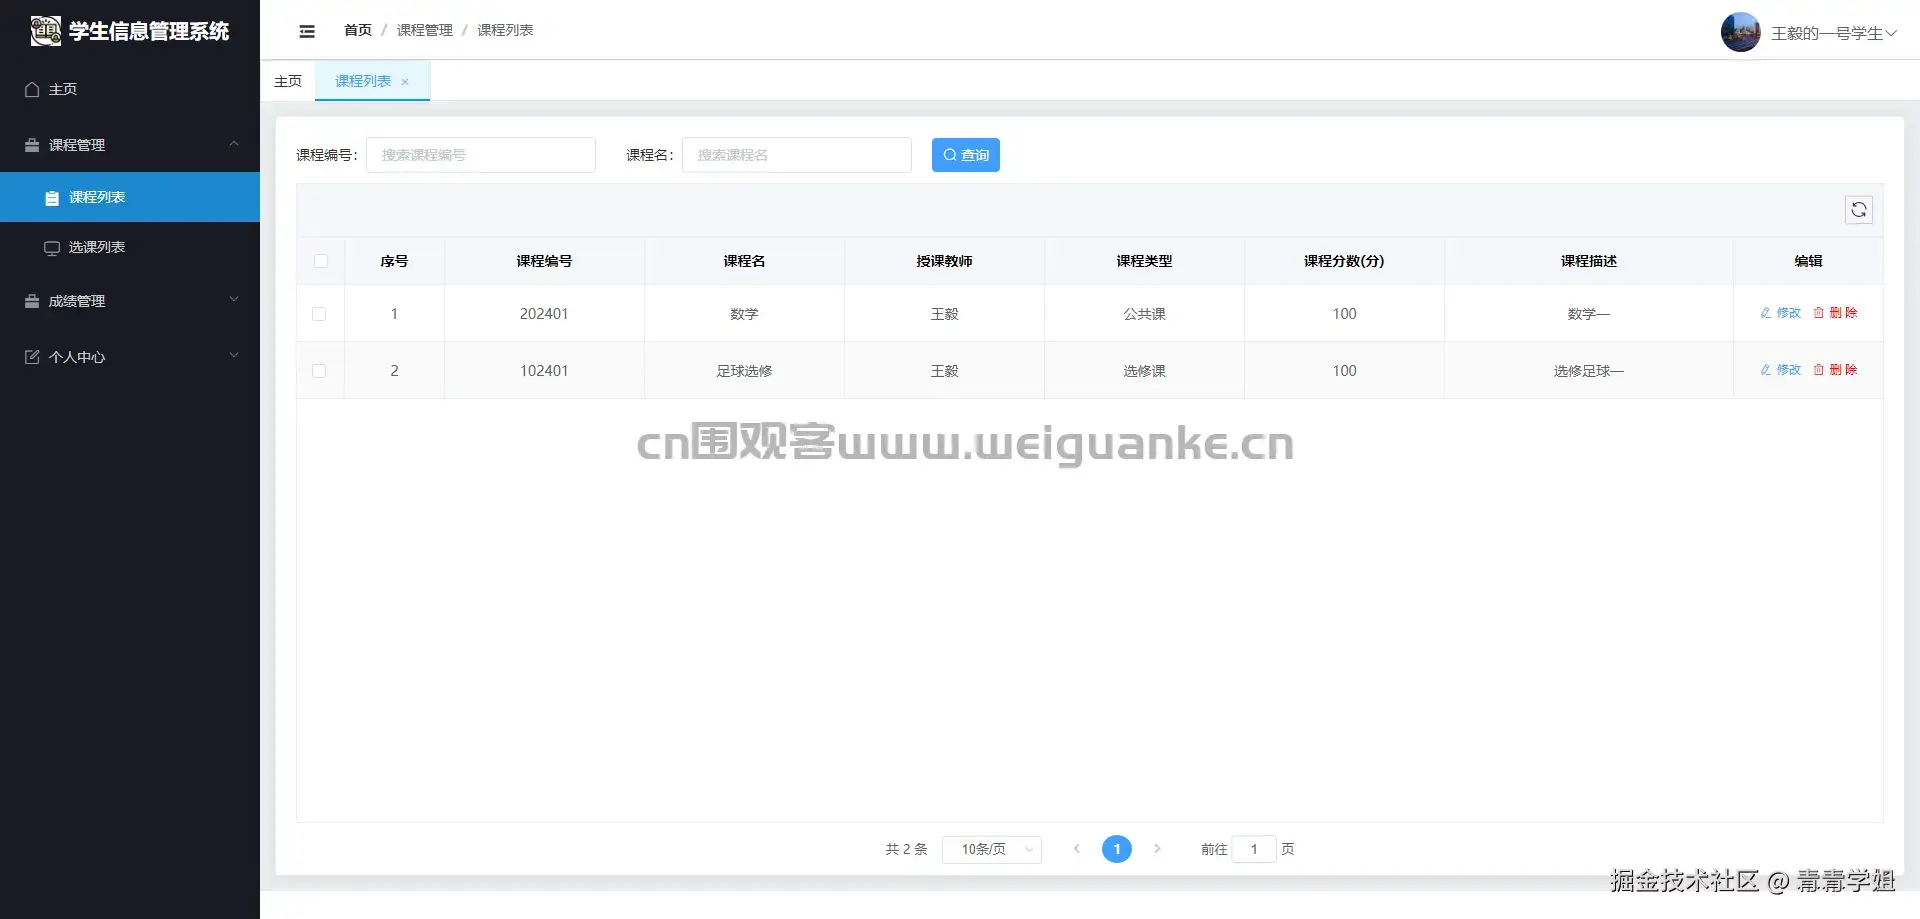Screen dimensions: 1920x919
Task: Click the 共 2 条 total count text
Action: pos(906,849)
